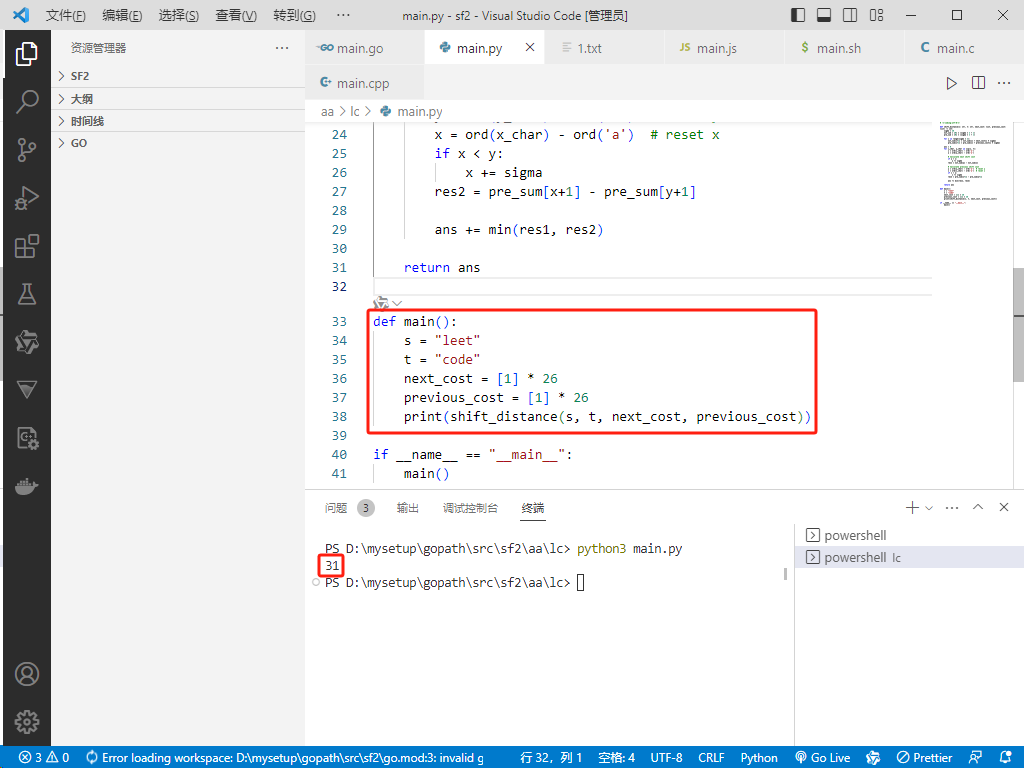Close the main.py editor tab
The height and width of the screenshot is (768, 1024).
pyautogui.click(x=530, y=48)
